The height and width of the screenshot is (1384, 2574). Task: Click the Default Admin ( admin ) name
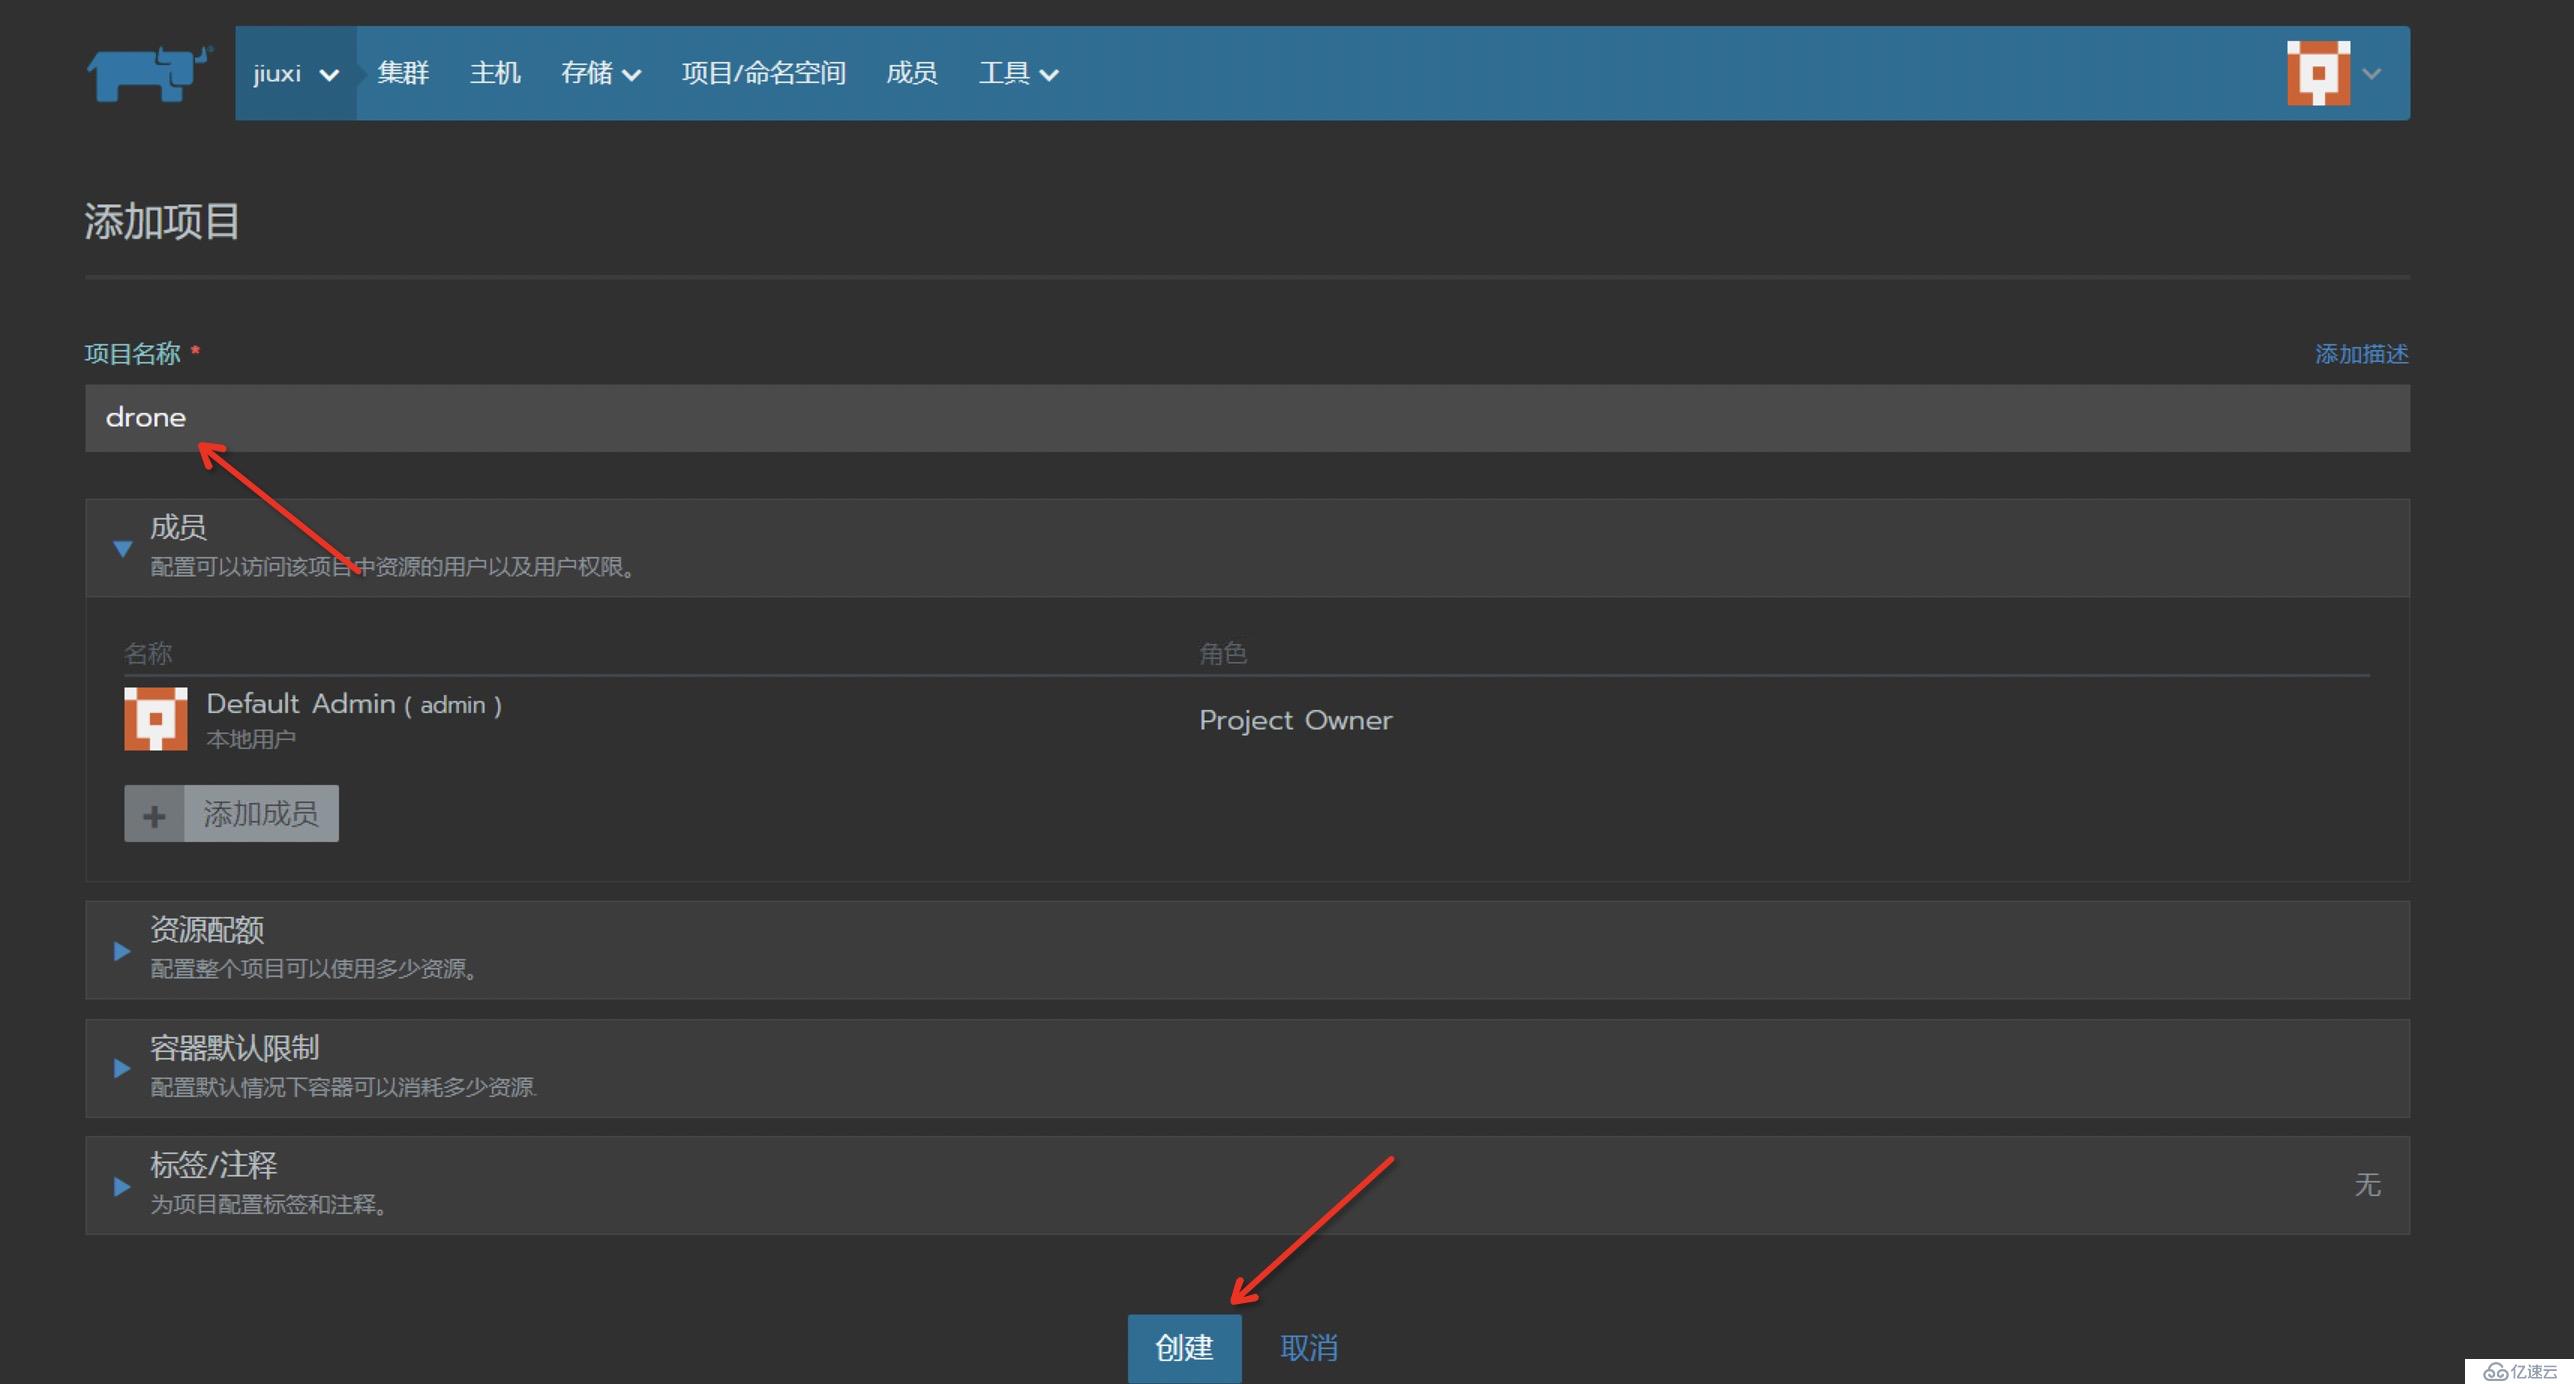pos(354,704)
